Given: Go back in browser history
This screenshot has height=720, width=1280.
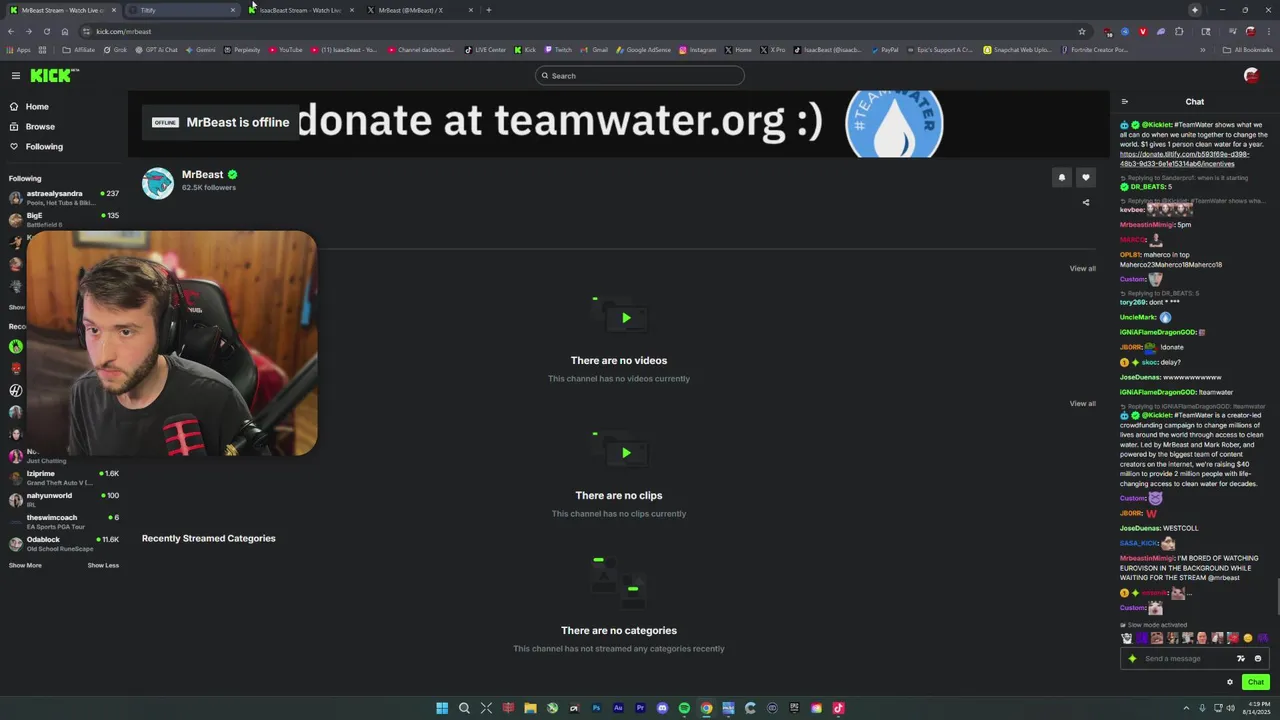Looking at the screenshot, I should (11, 31).
